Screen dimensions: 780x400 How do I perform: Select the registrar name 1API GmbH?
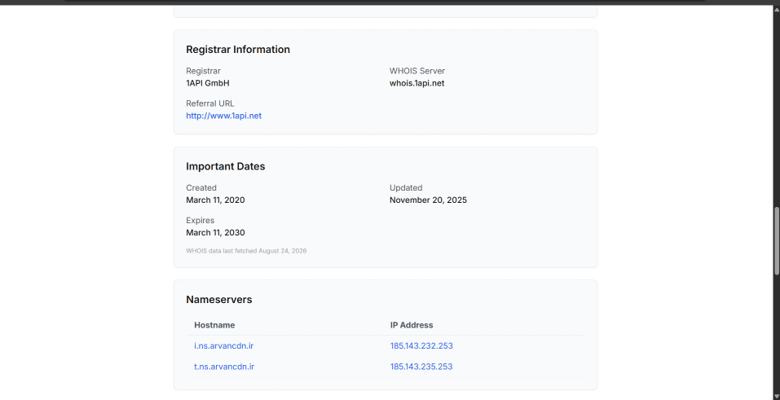[x=207, y=83]
